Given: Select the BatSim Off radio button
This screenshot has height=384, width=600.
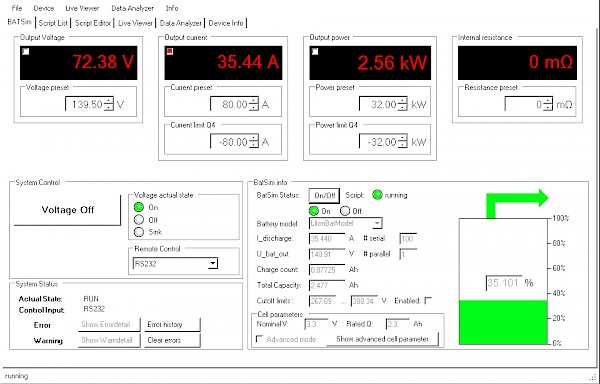Looking at the screenshot, I should (345, 211).
